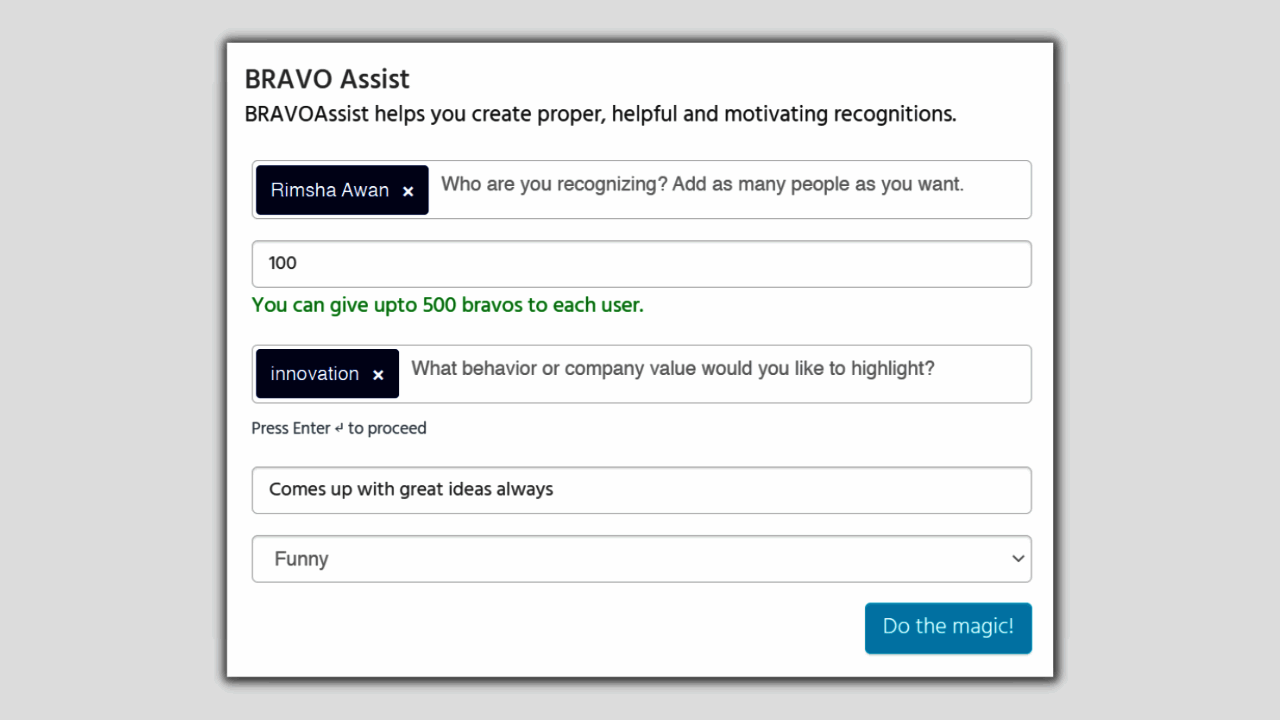Click the x on the innovation chip
Screen dimensions: 1280x720
[x=378, y=374]
